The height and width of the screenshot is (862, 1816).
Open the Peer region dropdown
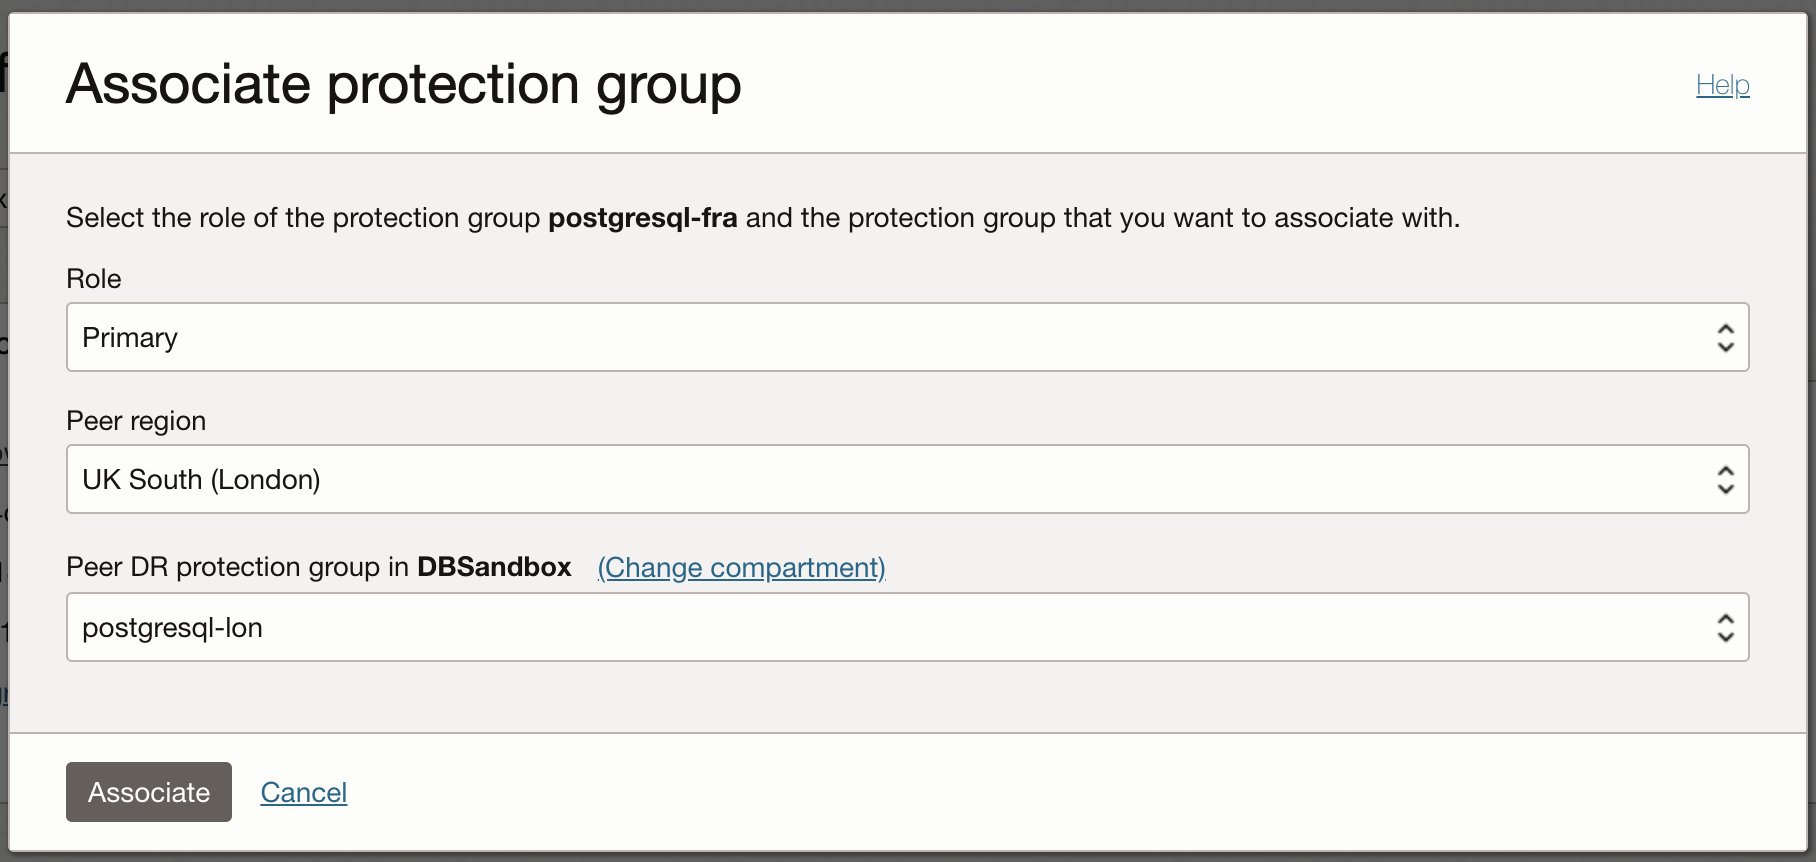pos(906,479)
